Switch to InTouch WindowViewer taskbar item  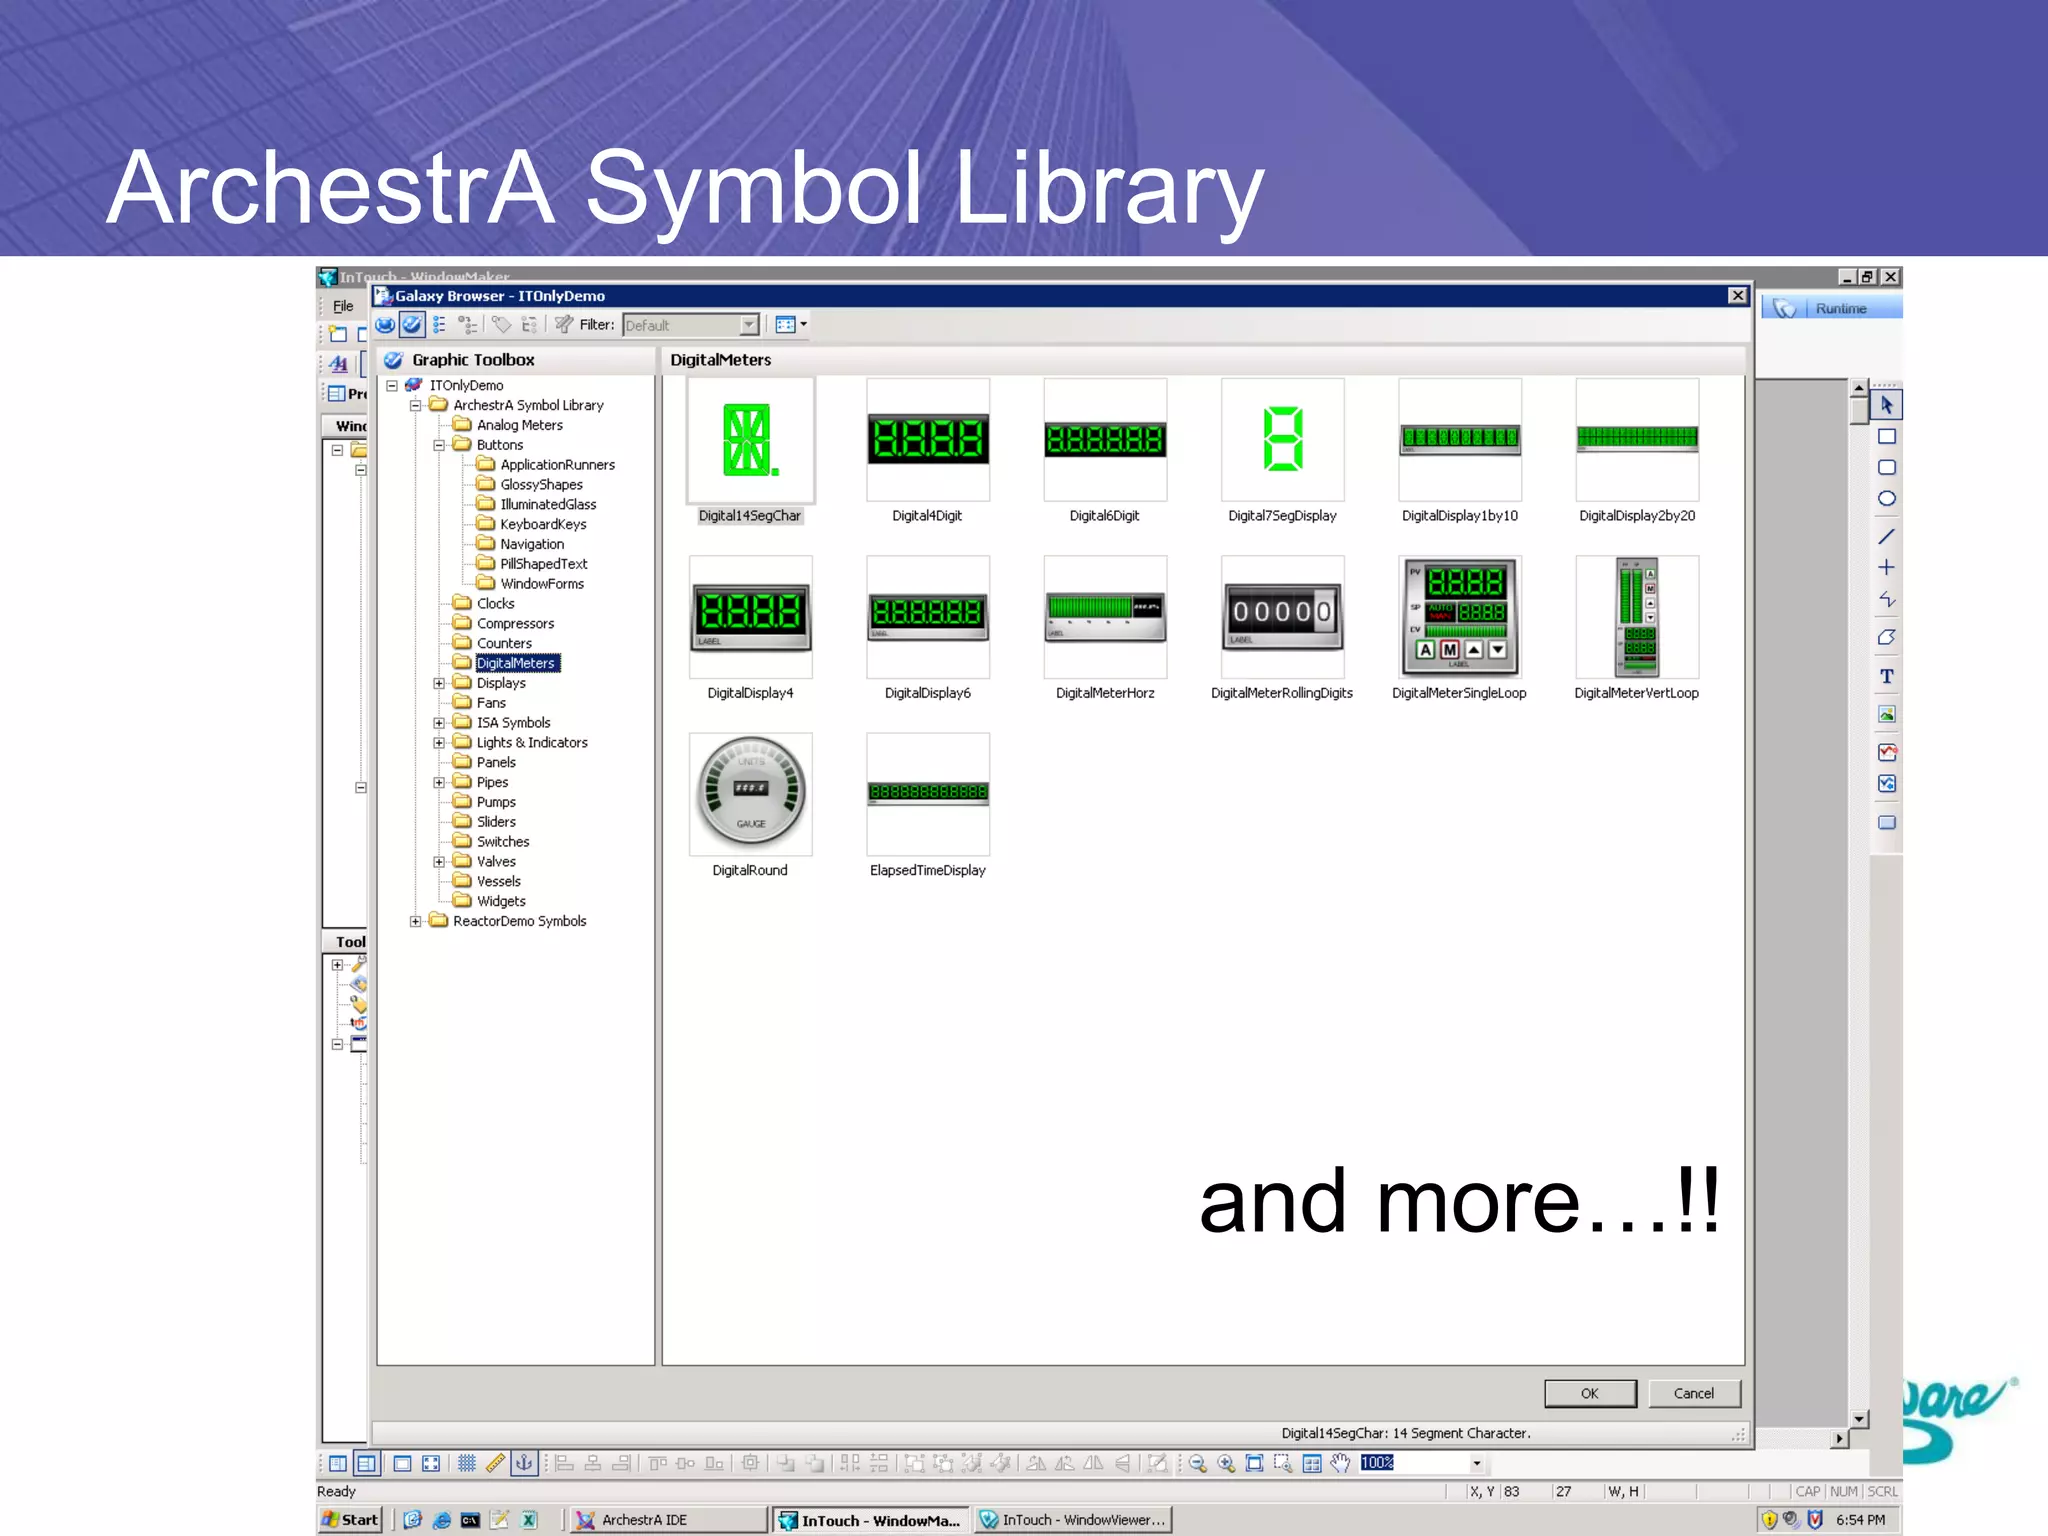pos(1073,1520)
